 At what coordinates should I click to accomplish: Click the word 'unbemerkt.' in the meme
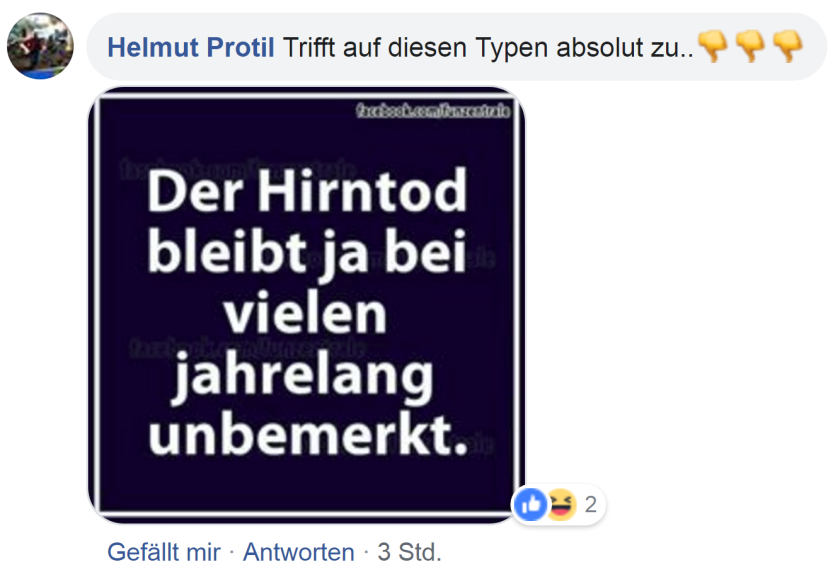pyautogui.click(x=309, y=435)
